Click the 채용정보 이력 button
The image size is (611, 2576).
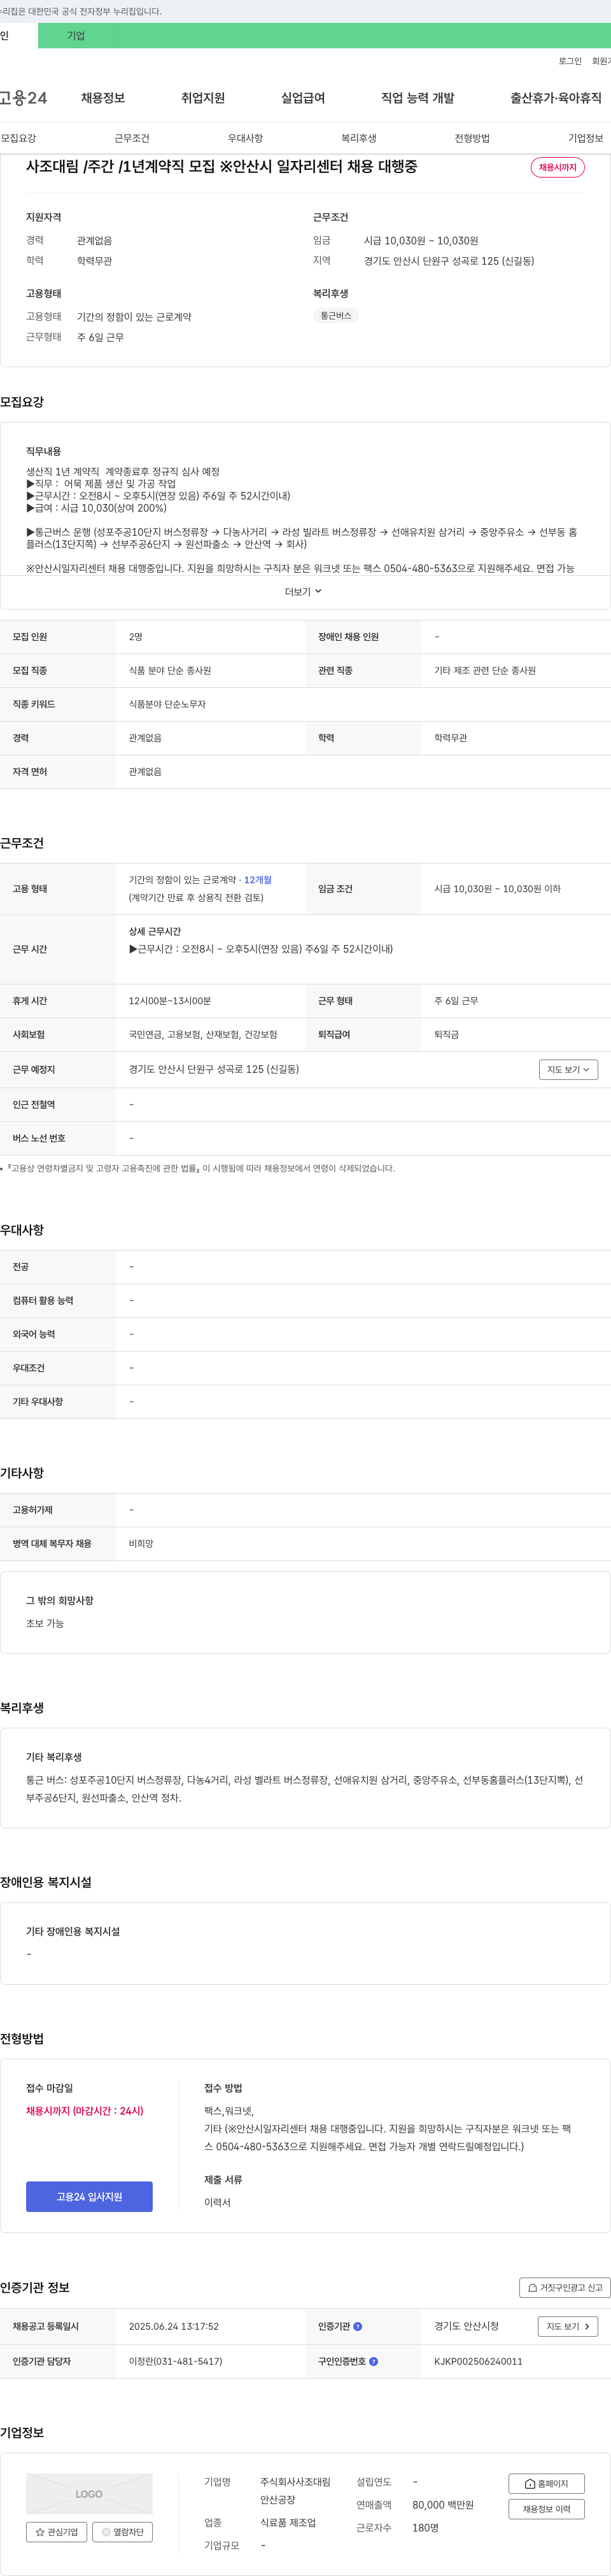pos(546,2508)
